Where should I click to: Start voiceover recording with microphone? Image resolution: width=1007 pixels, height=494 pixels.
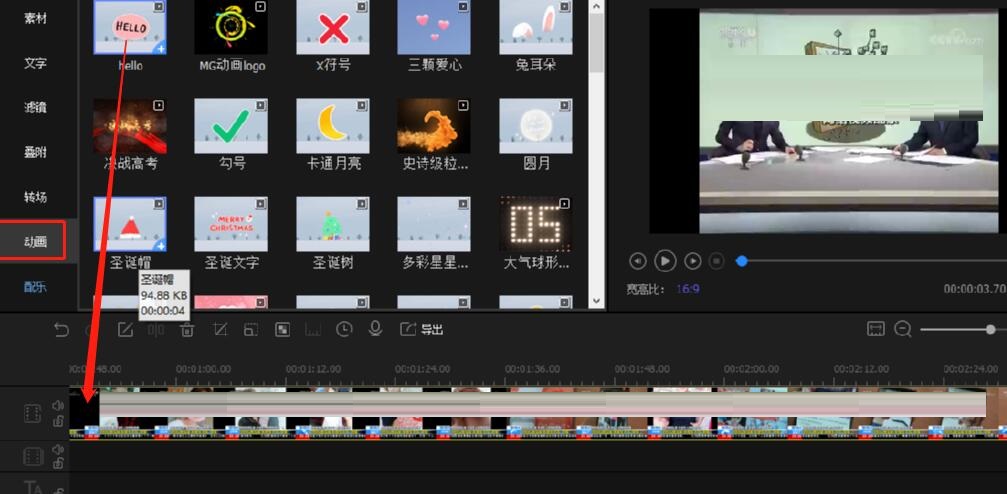(375, 329)
